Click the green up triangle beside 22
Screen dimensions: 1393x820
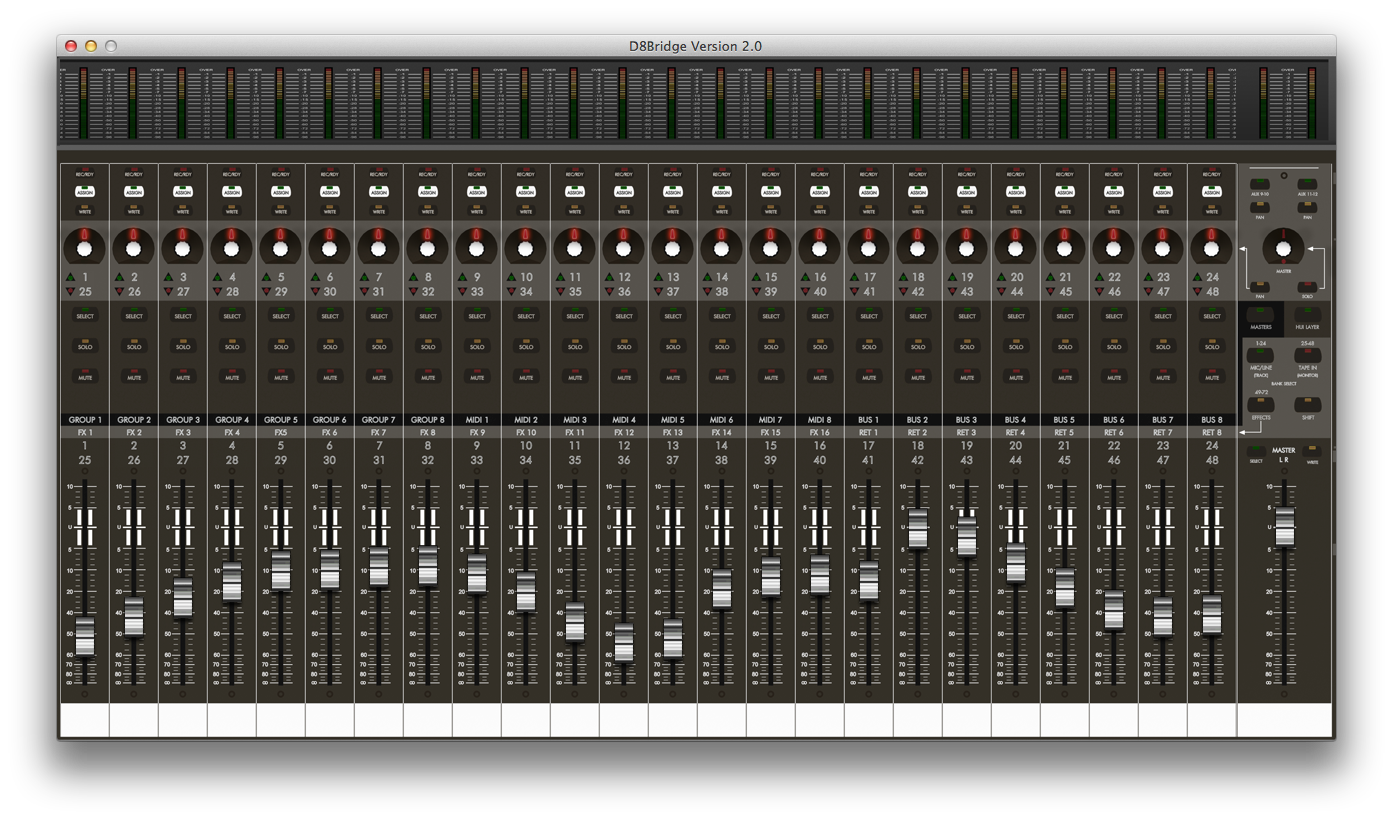[1100, 277]
